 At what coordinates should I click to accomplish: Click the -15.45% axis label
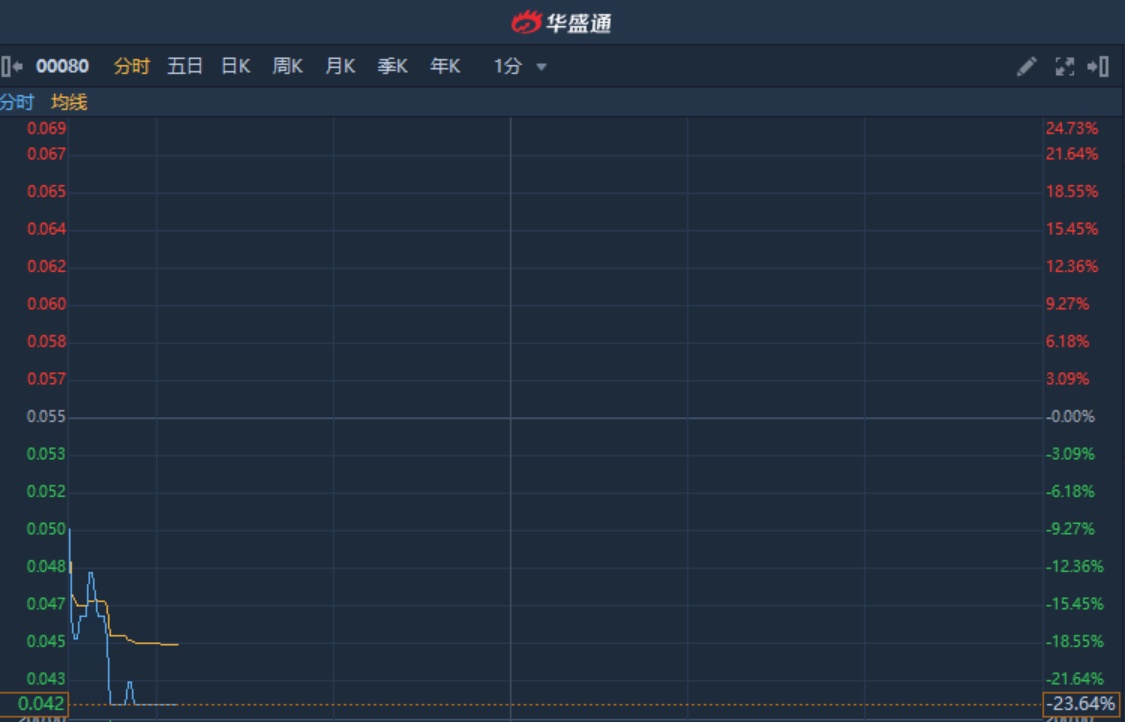click(1075, 604)
